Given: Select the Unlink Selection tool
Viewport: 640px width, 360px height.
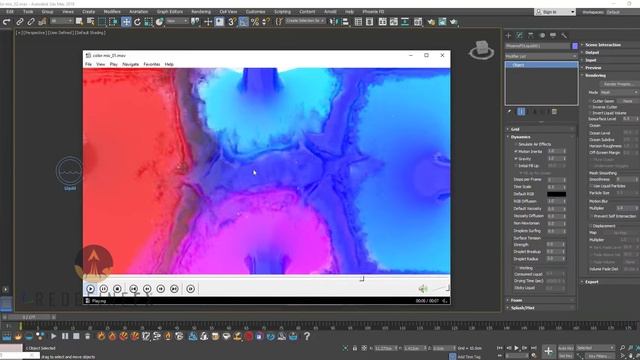Looking at the screenshot, I should point(31,22).
